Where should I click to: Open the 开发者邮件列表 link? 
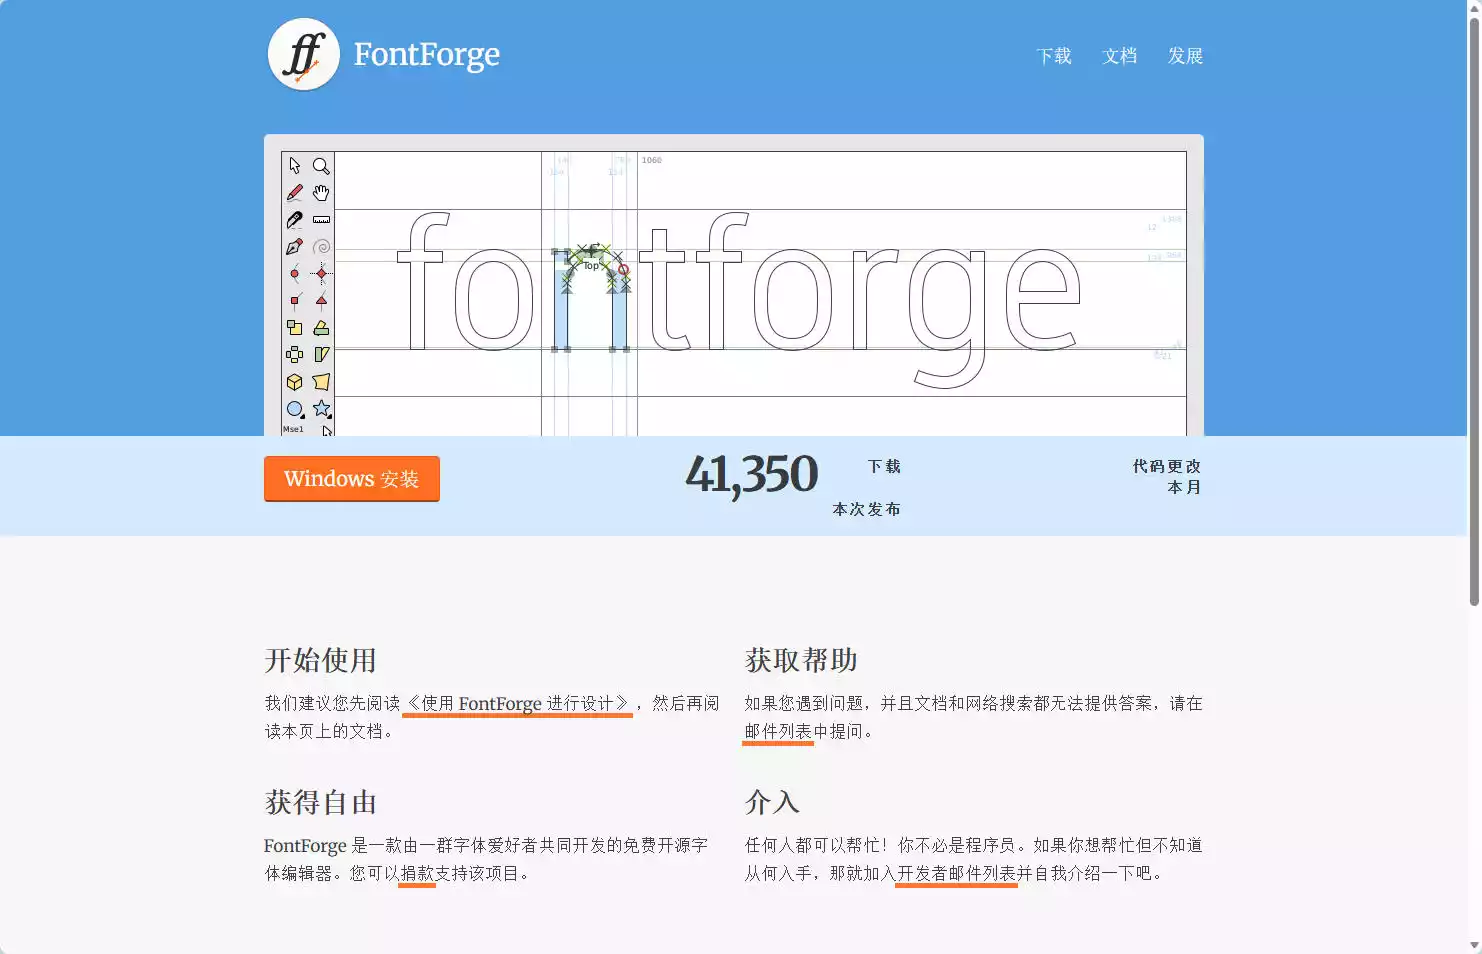[x=956, y=874]
